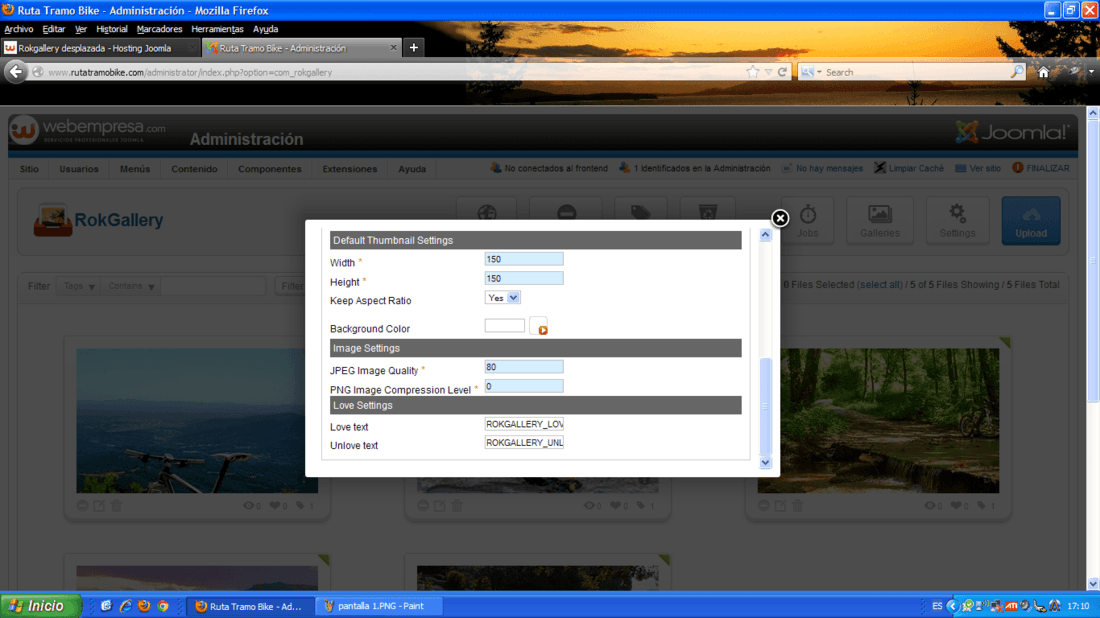
Task: Click the dialog scrollbar up arrow
Action: [765, 236]
